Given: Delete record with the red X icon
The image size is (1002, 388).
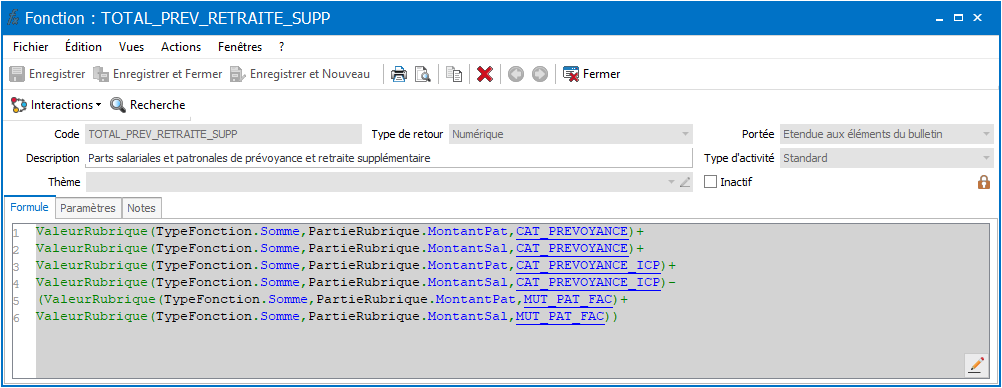Looking at the screenshot, I should (485, 74).
